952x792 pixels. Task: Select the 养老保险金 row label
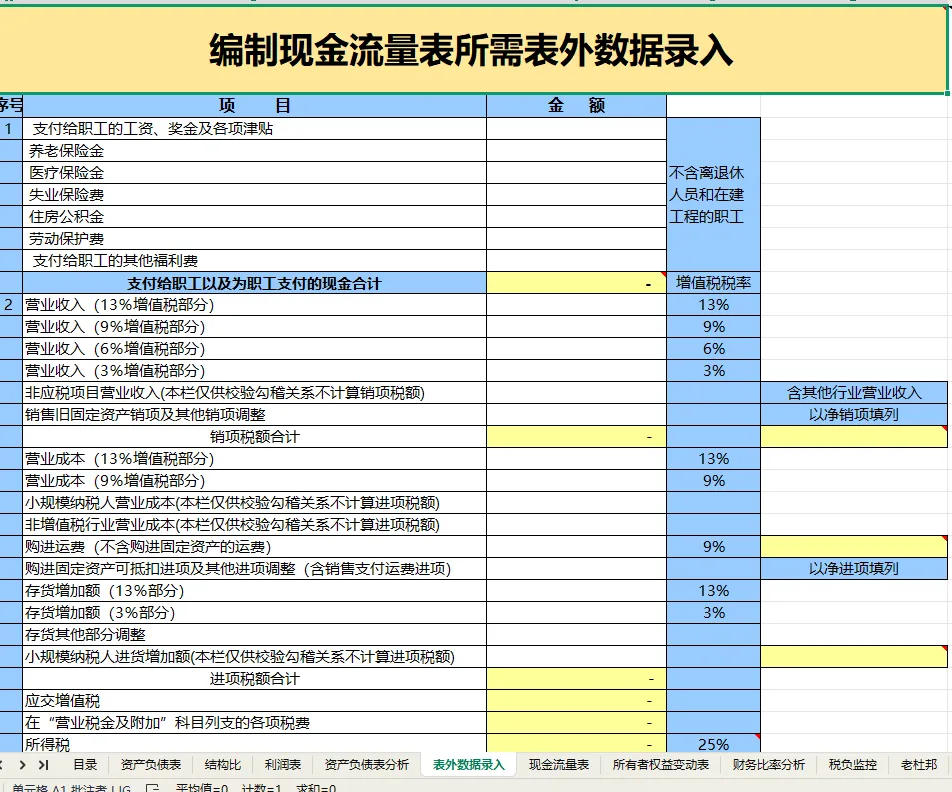[254, 151]
